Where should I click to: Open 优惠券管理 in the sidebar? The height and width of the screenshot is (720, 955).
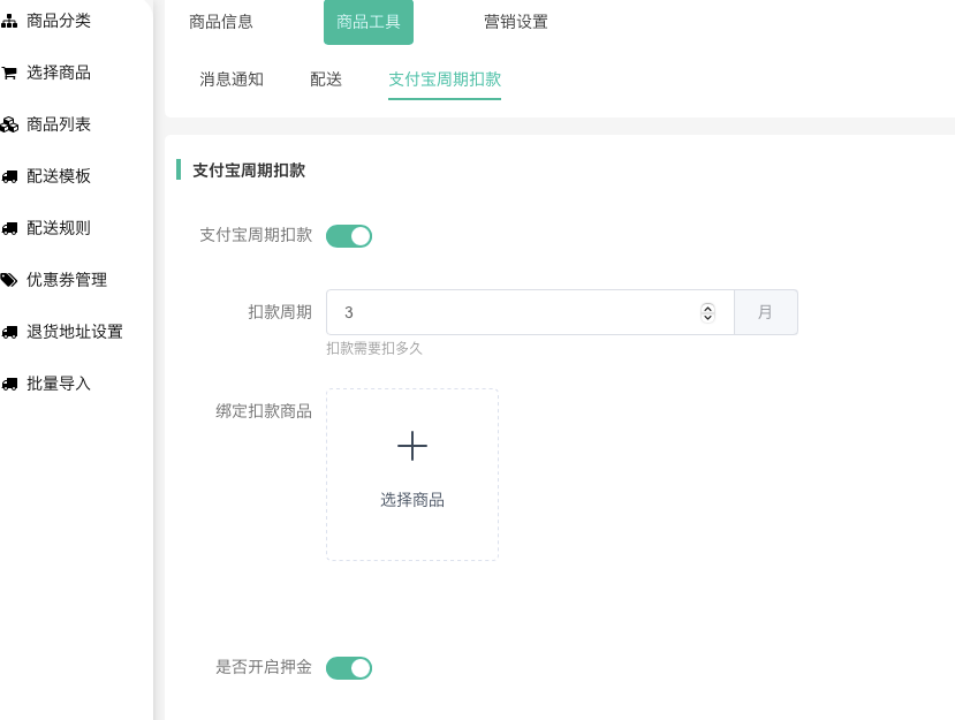click(x=67, y=281)
